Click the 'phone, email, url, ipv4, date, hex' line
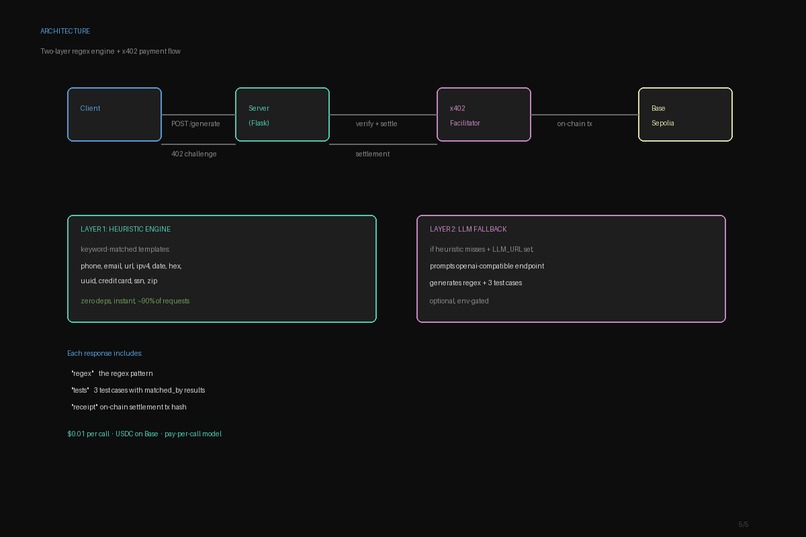 131,266
